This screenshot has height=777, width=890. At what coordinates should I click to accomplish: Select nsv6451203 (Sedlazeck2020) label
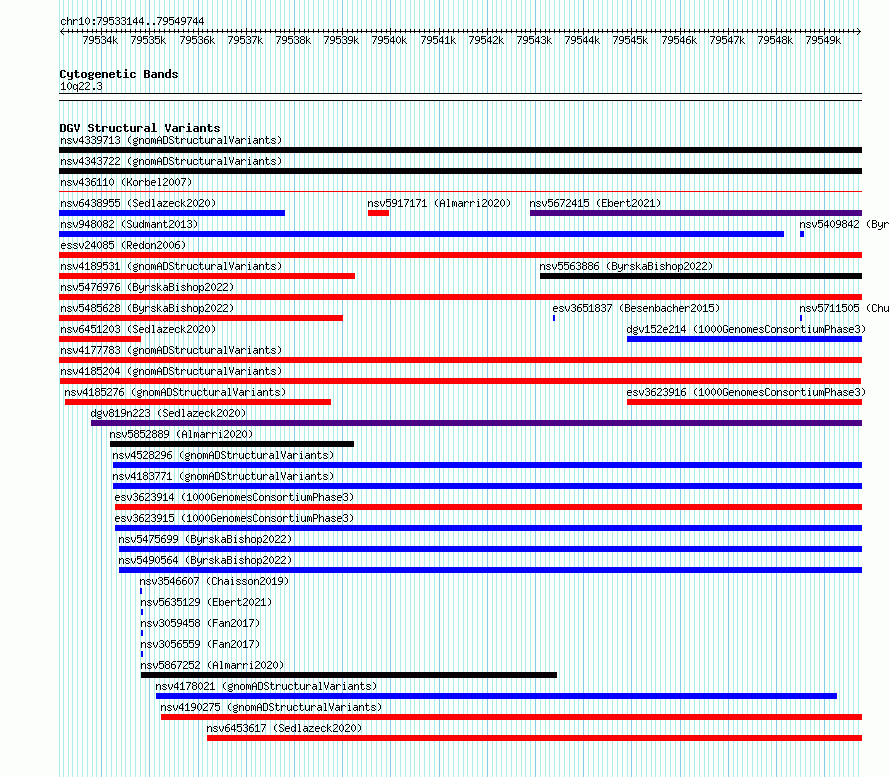(x=138, y=329)
